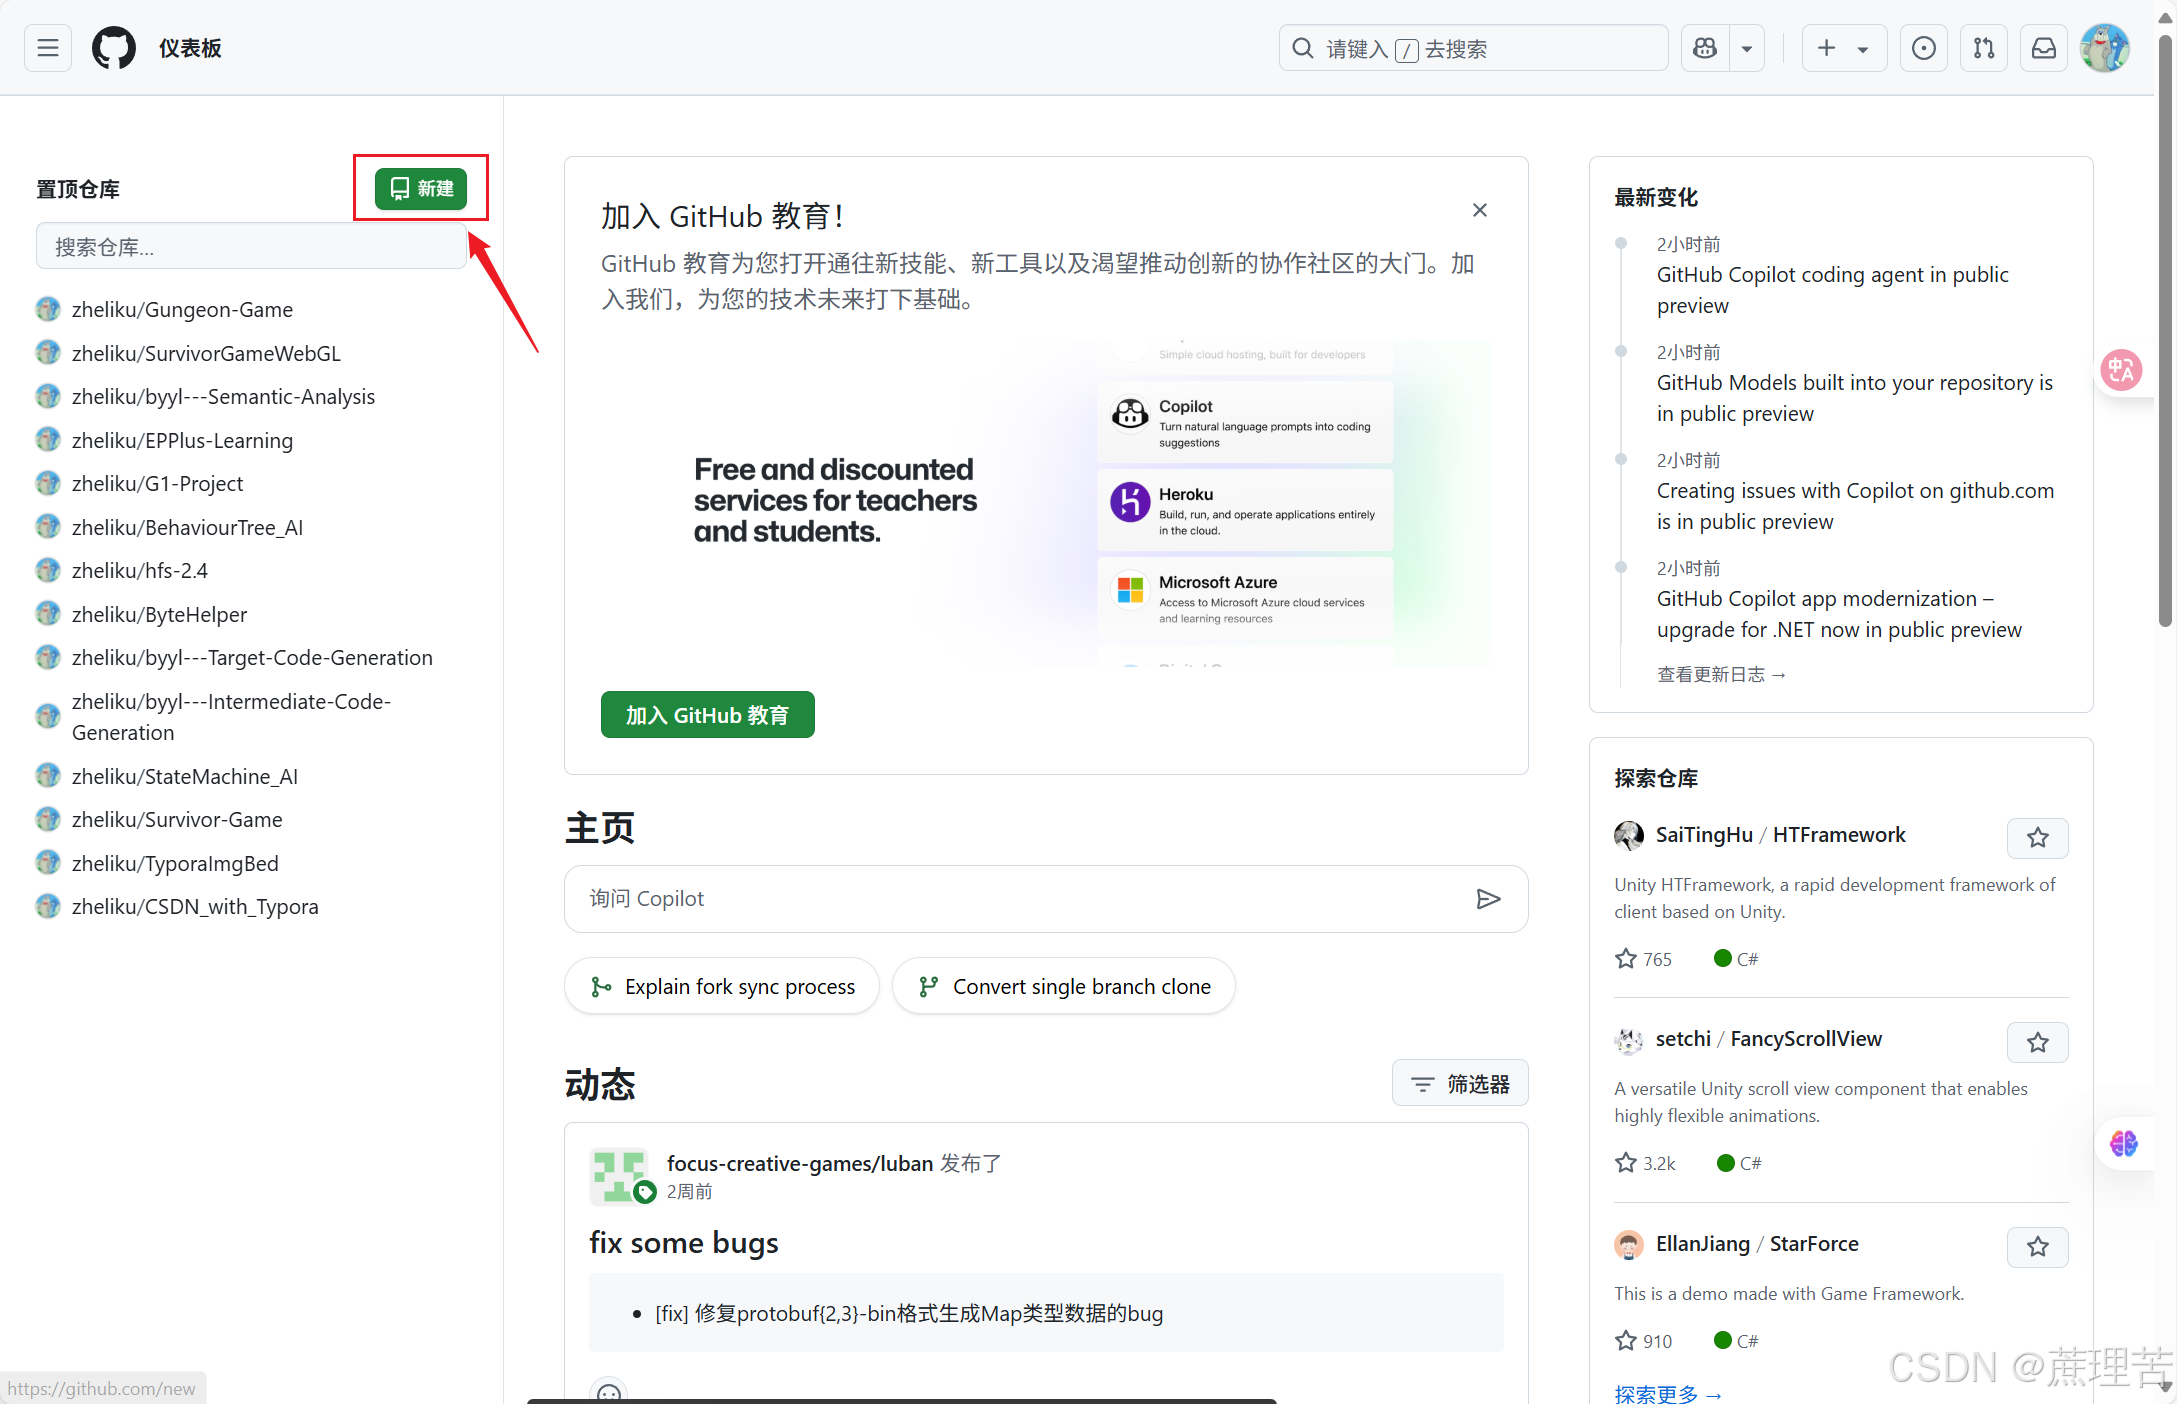This screenshot has width=2177, height=1404.
Task: Open the 筛选器 feed filter dropdown
Action: [x=1459, y=1083]
